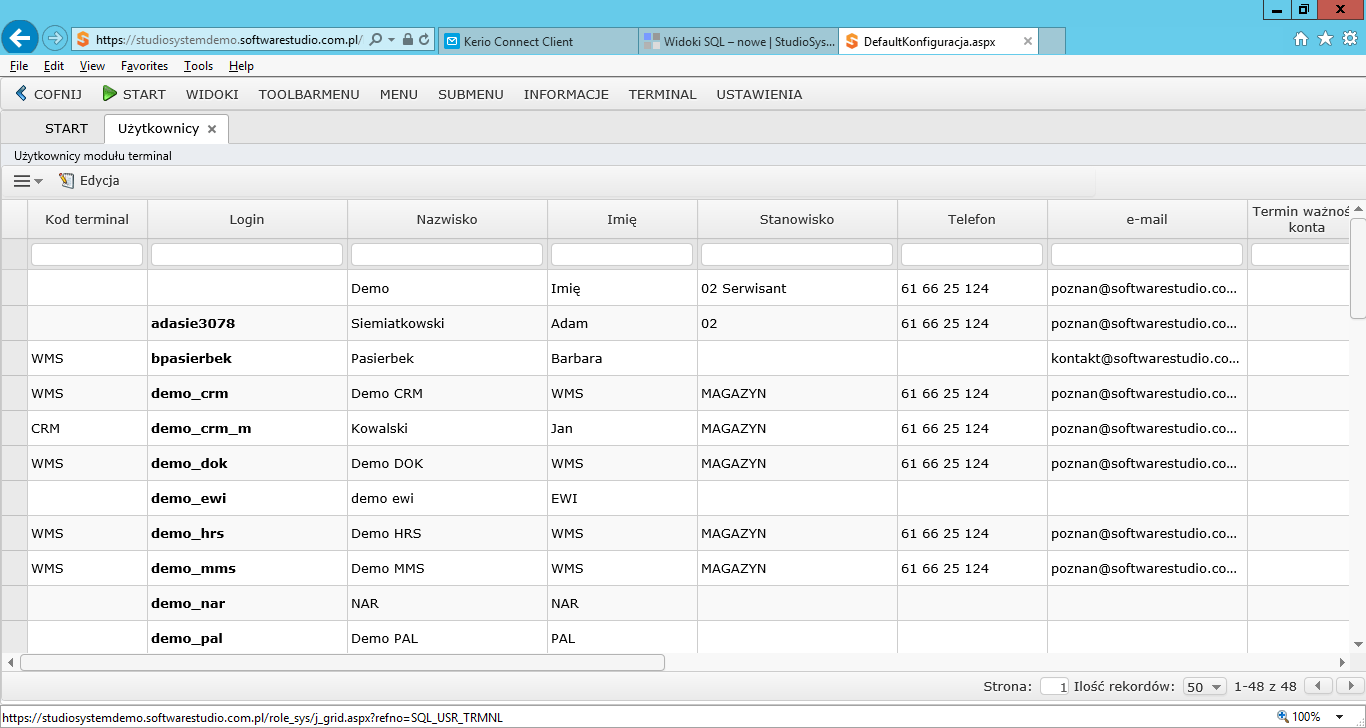Viewport: 1366px width, 728px height.
Task: Click the refresh icon in address bar
Action: (x=425, y=40)
